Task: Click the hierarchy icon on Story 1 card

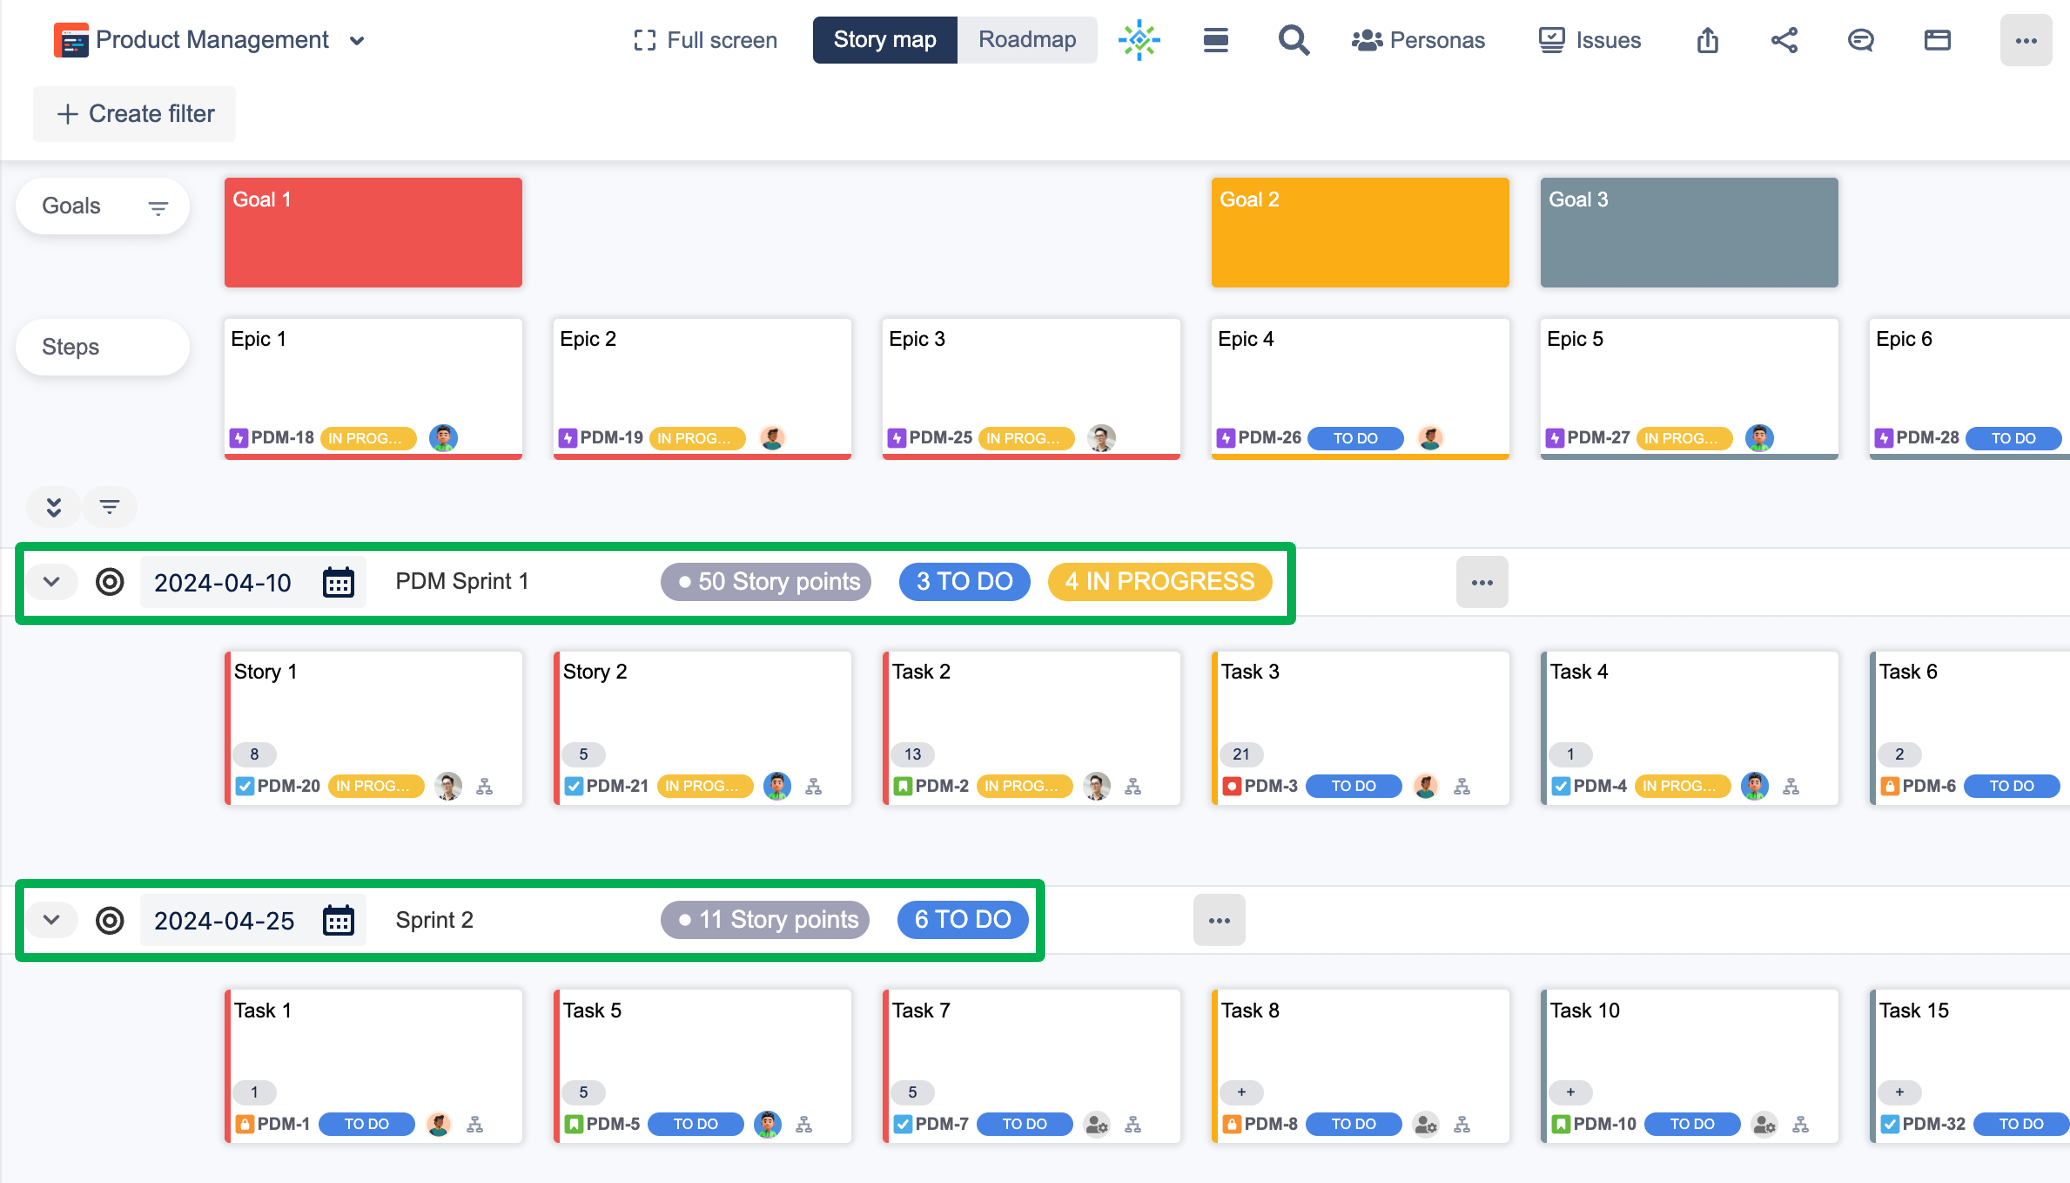Action: [x=485, y=787]
